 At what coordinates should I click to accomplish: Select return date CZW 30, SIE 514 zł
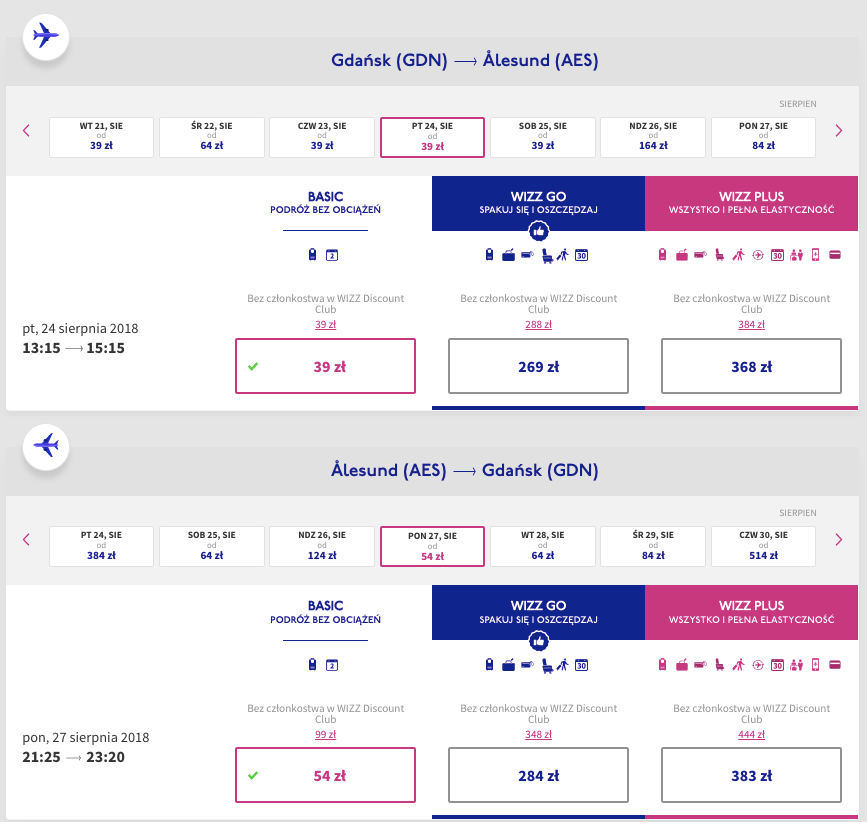pos(763,546)
